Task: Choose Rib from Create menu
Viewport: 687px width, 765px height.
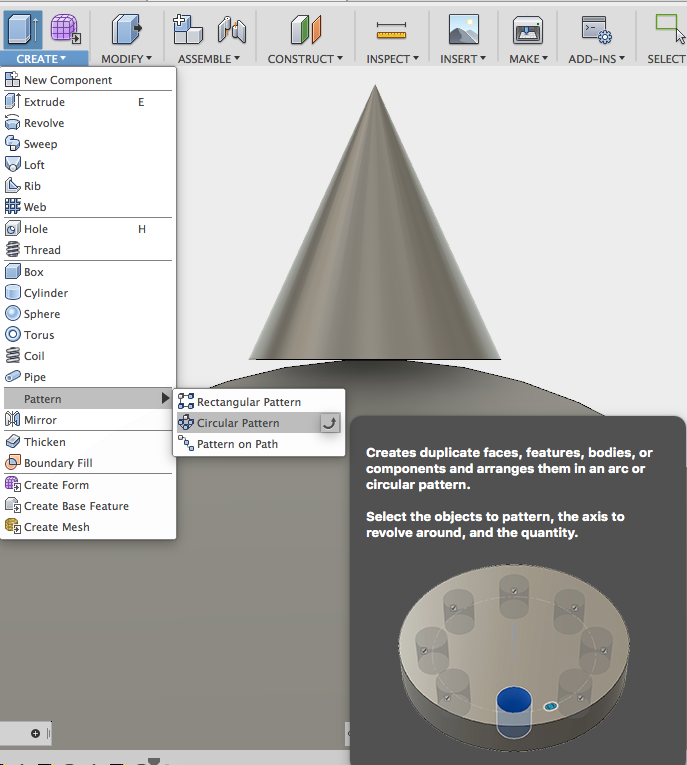Action: [88, 186]
